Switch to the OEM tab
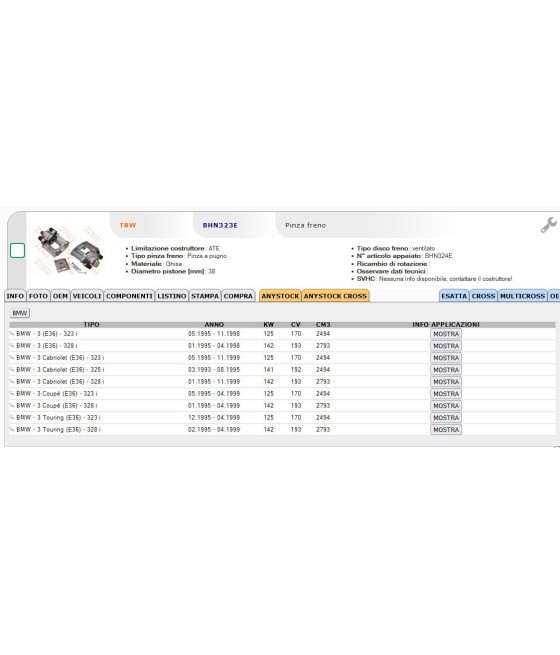The height and width of the screenshot is (655, 560). point(60,296)
